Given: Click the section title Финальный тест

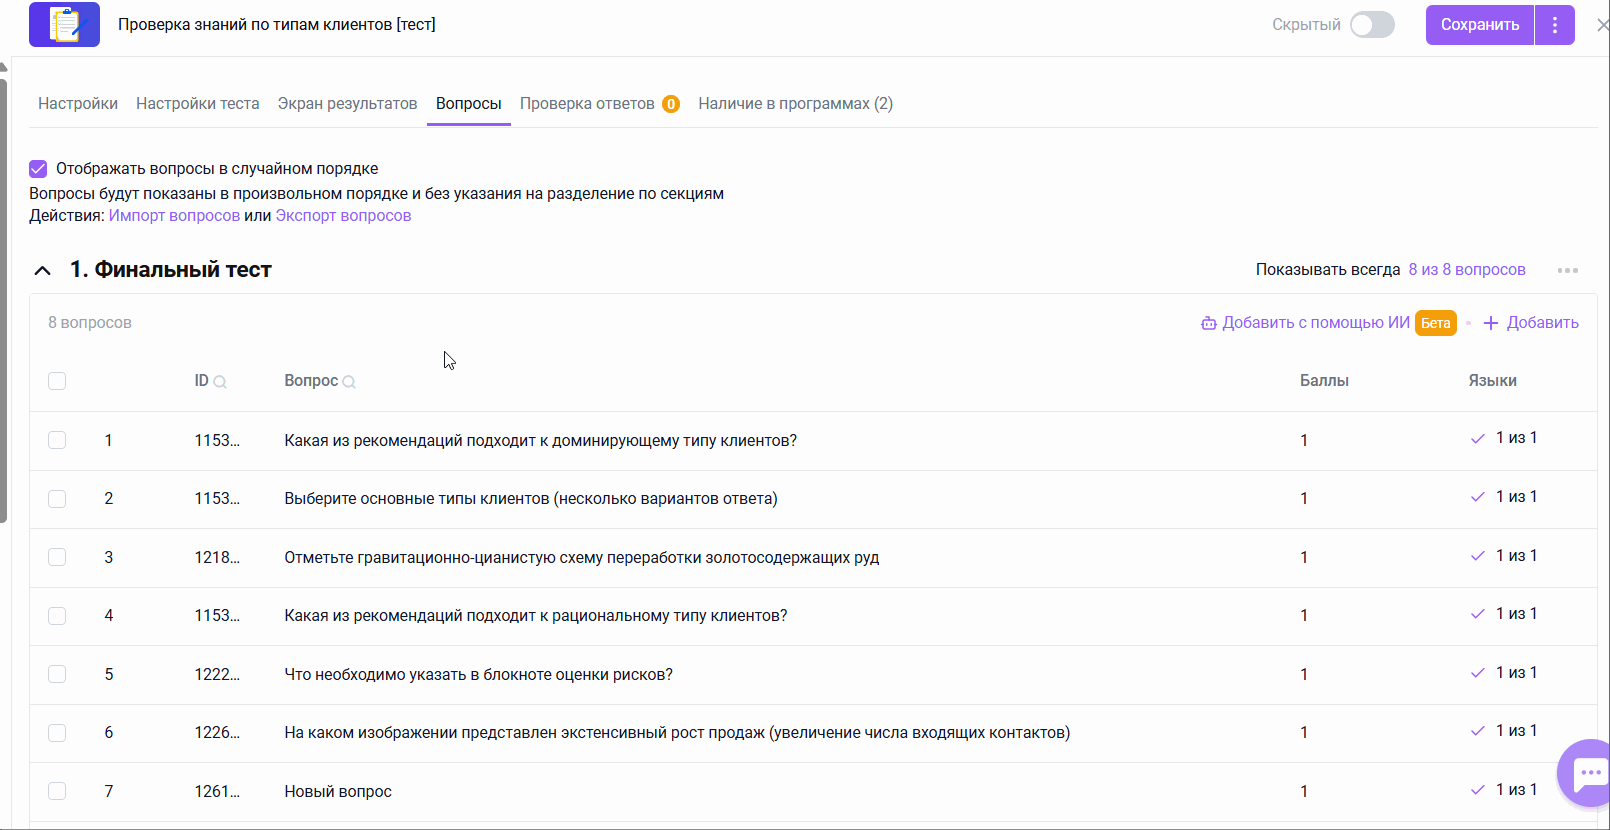Looking at the screenshot, I should [x=171, y=270].
